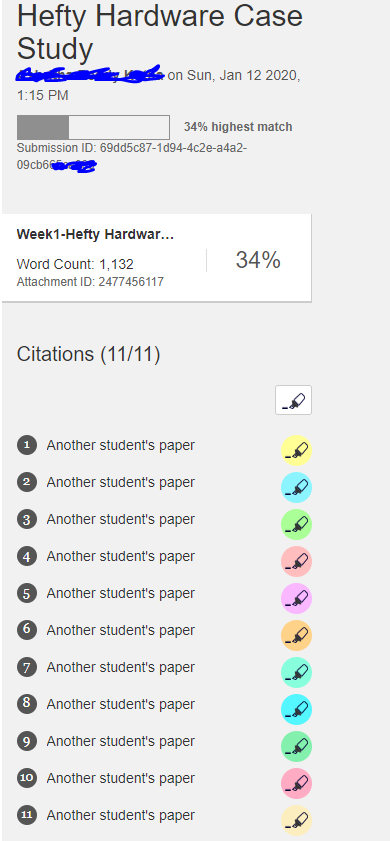Open citation 1 Another student's paper
Screen dimensions: 390x841
[x=121, y=445]
